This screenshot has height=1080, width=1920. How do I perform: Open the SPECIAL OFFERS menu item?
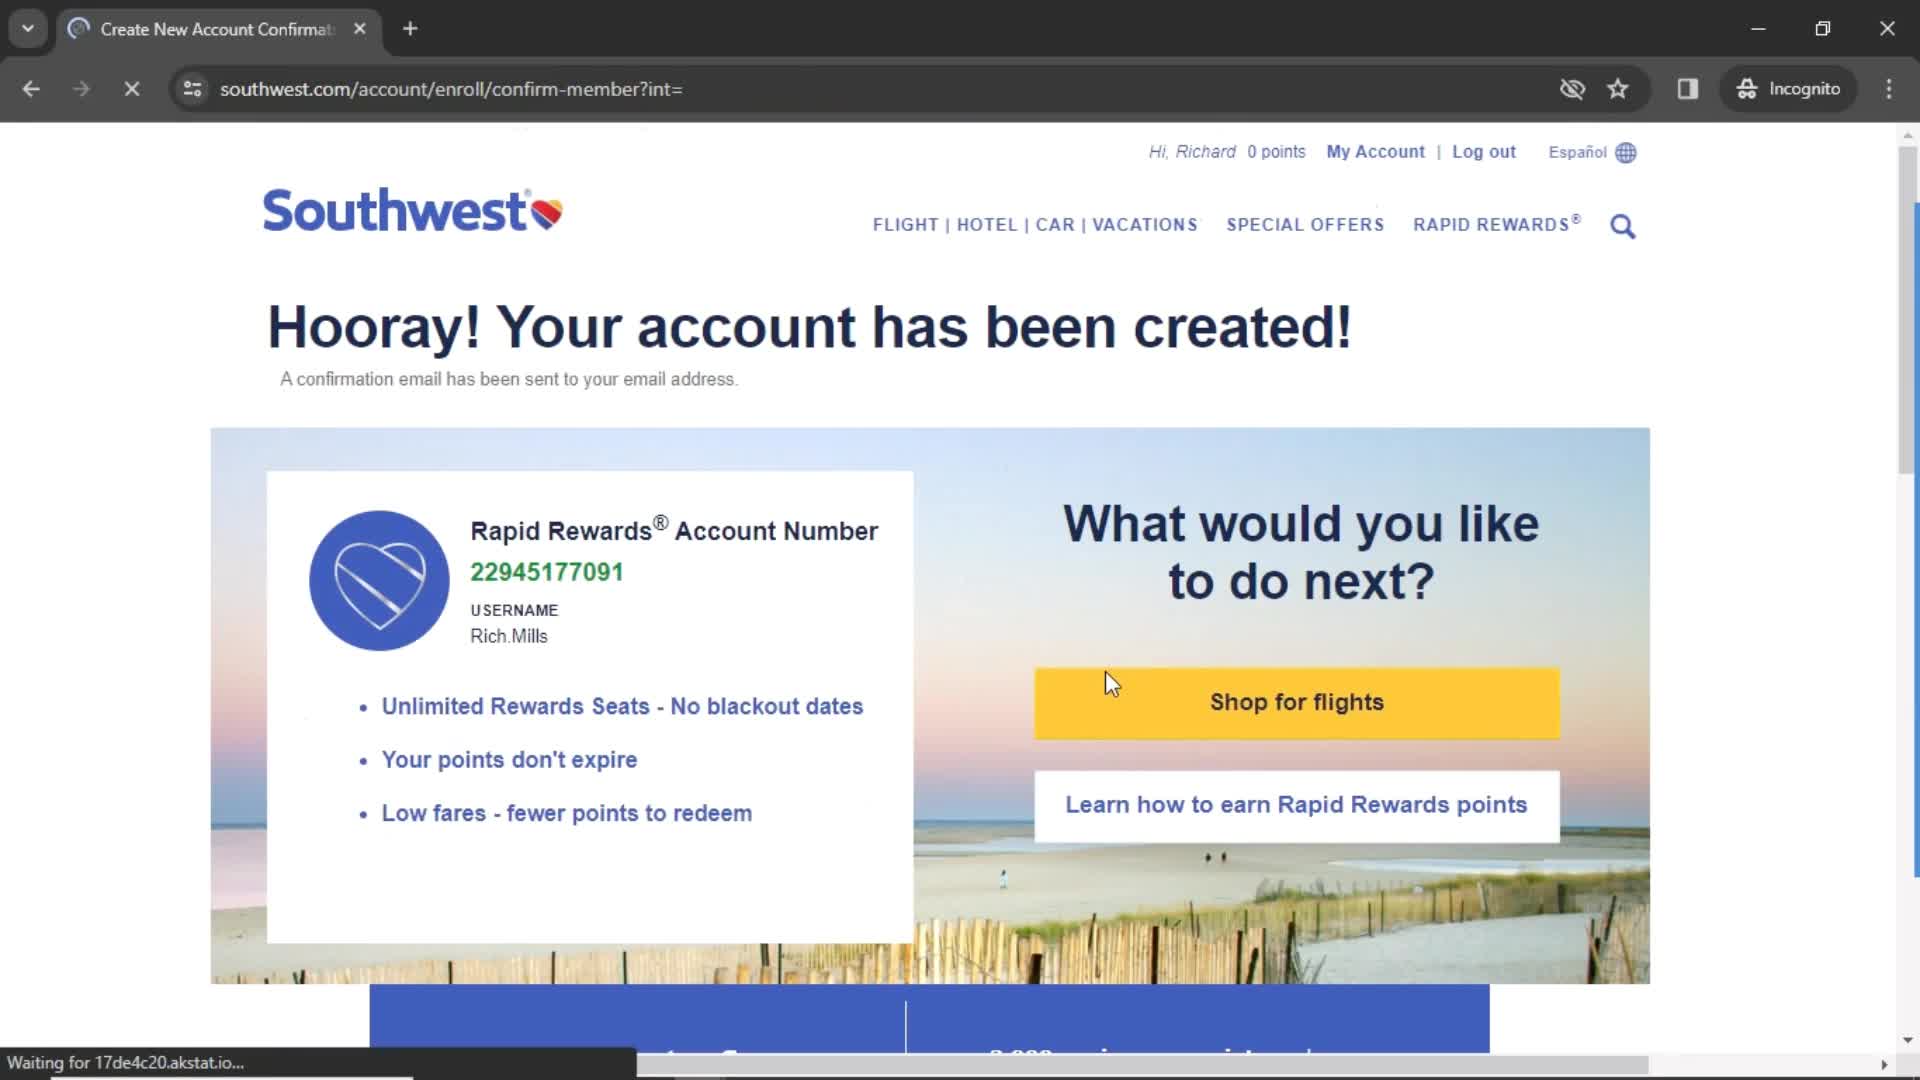[1305, 224]
